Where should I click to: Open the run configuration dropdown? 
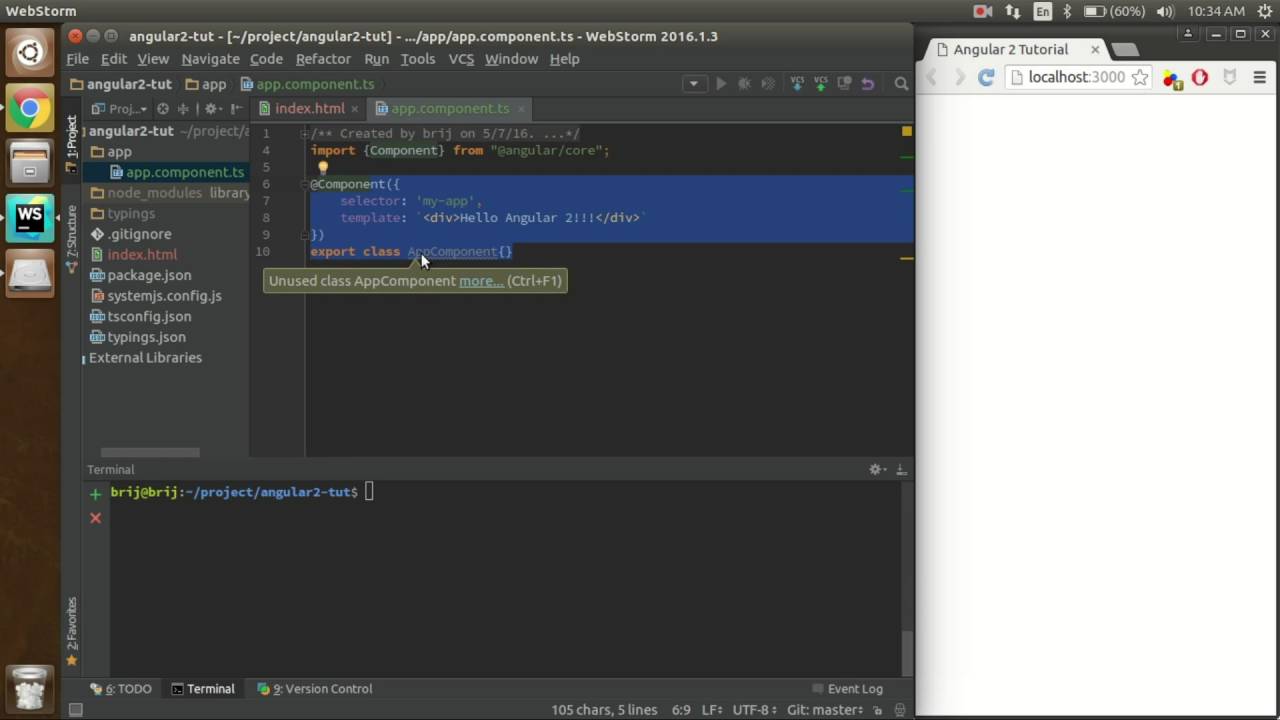click(x=693, y=84)
